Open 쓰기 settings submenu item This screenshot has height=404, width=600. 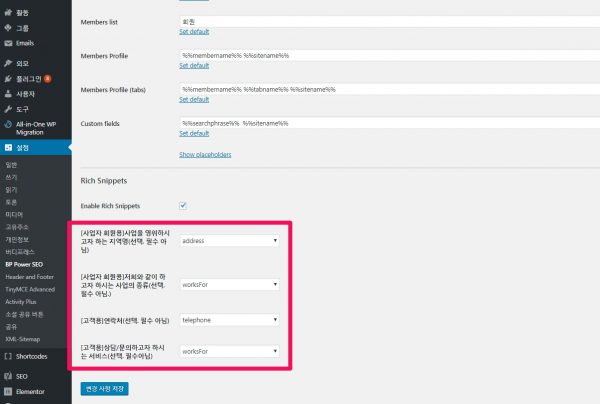(11, 177)
